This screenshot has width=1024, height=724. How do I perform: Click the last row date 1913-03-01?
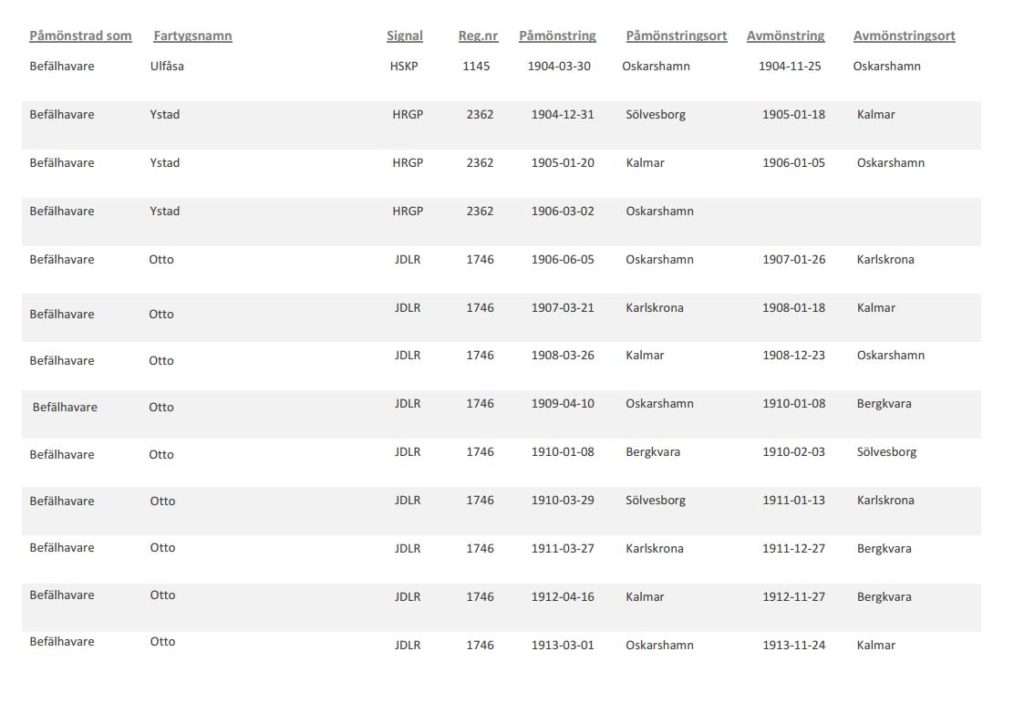point(563,645)
